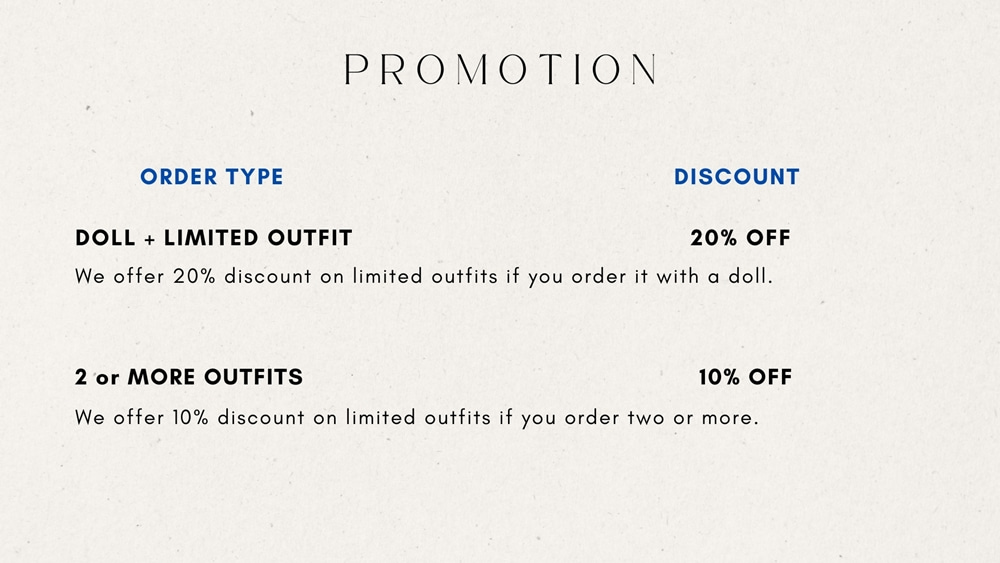Click the first letter P of PROMOTION
This screenshot has height=563, width=1000.
357,69
